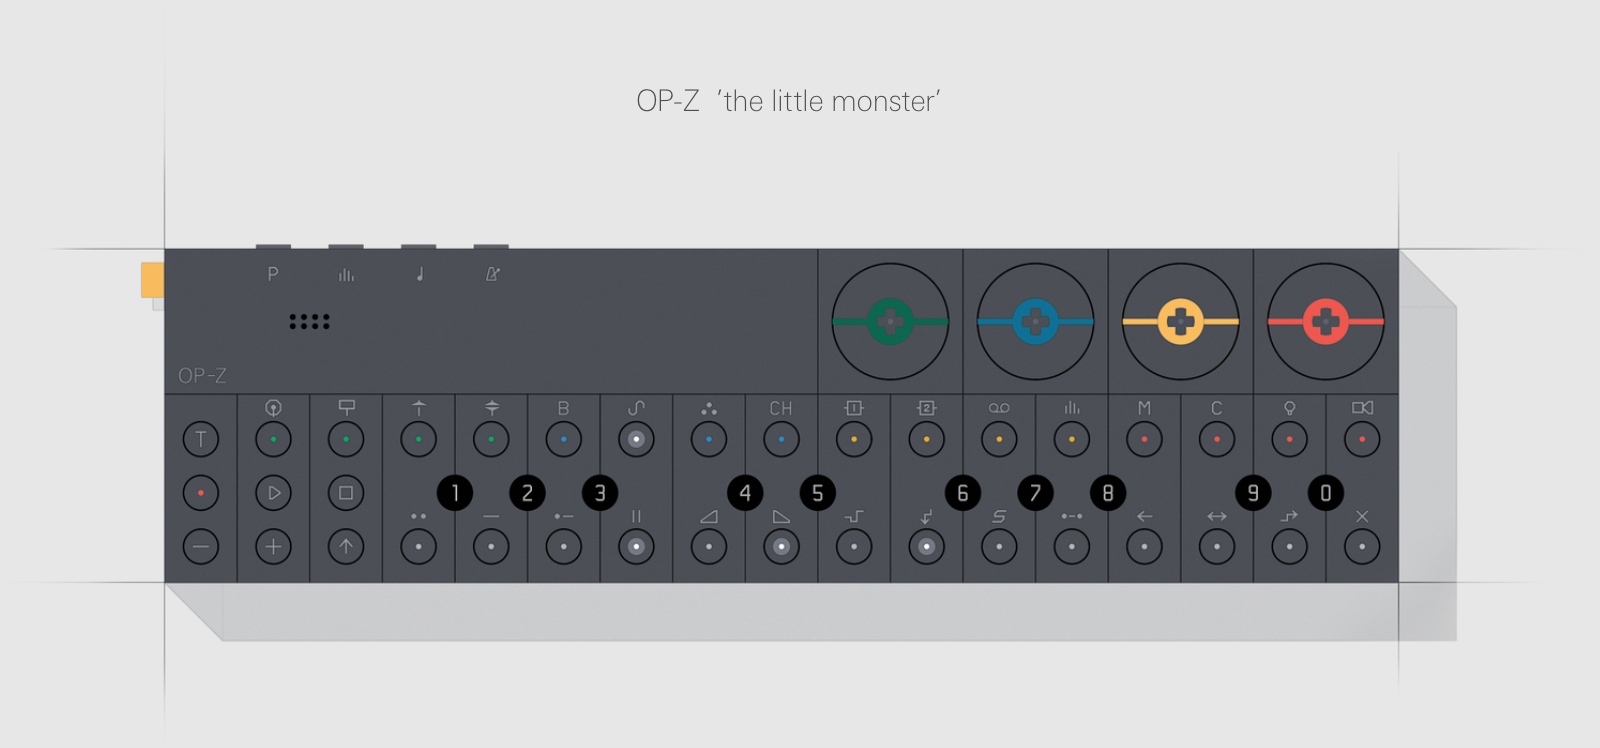Click the plus button
Image resolution: width=1600 pixels, height=748 pixels.
(x=273, y=547)
